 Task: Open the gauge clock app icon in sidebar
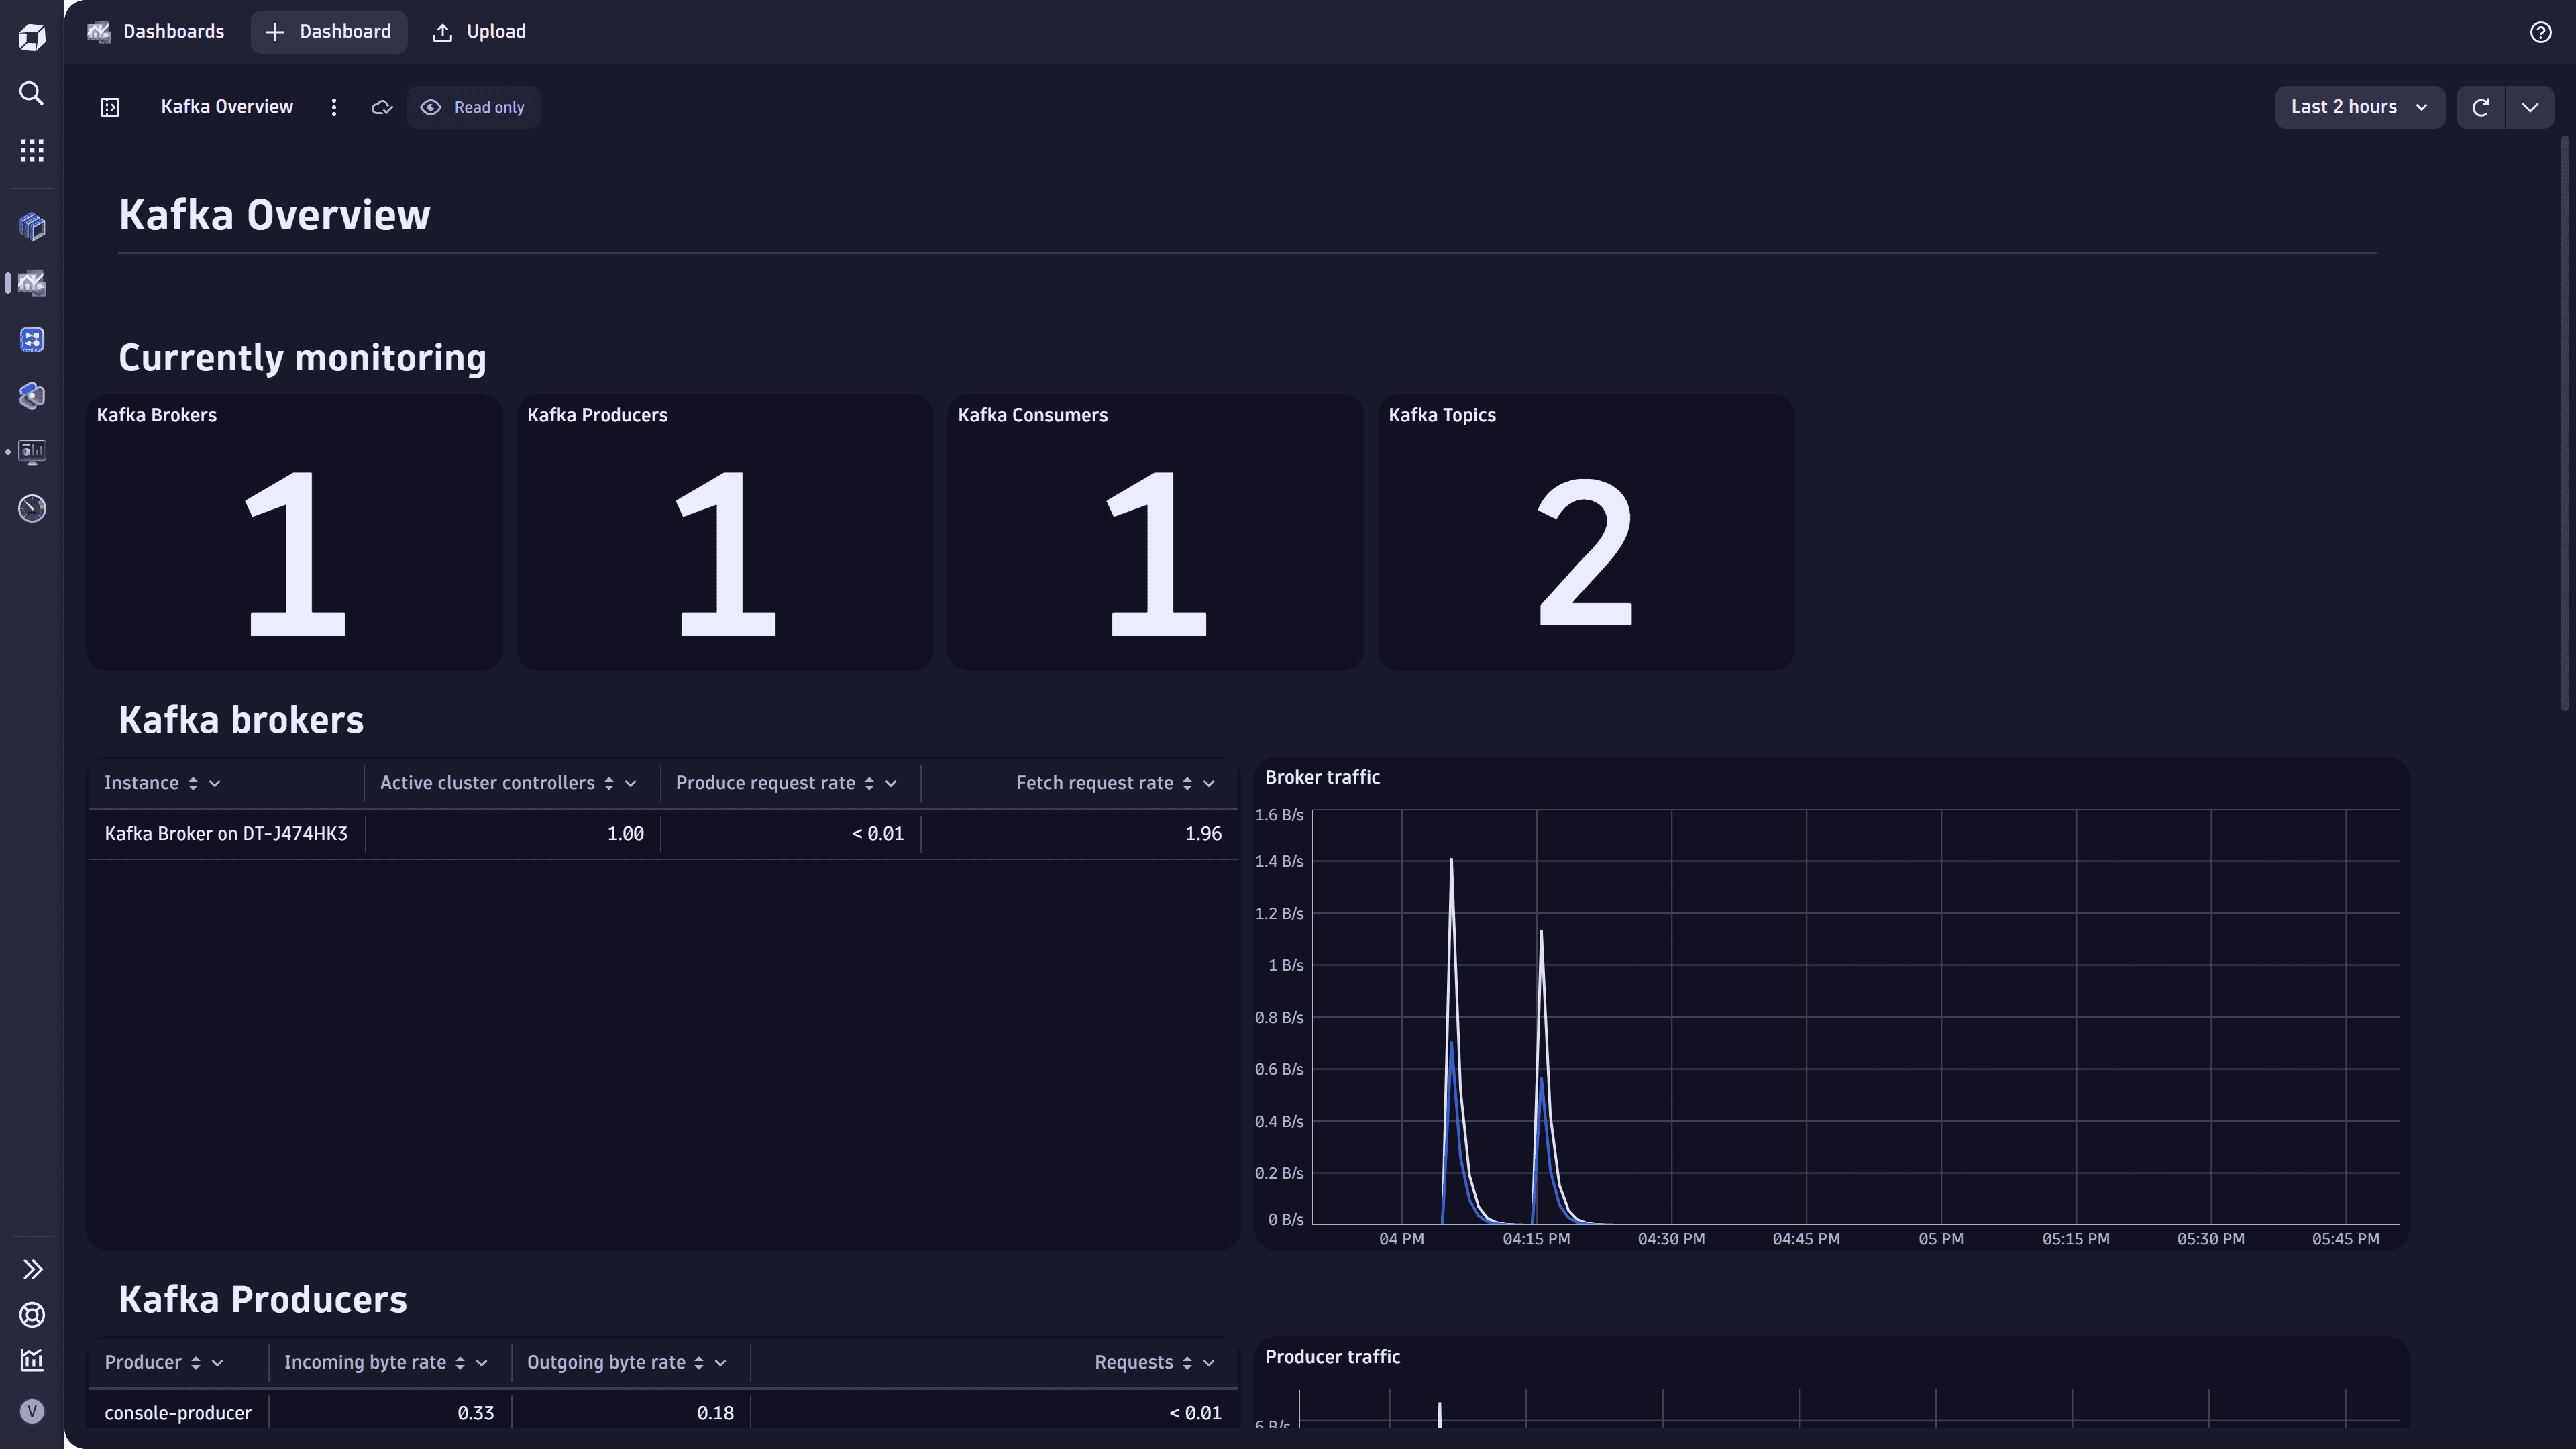(x=32, y=508)
